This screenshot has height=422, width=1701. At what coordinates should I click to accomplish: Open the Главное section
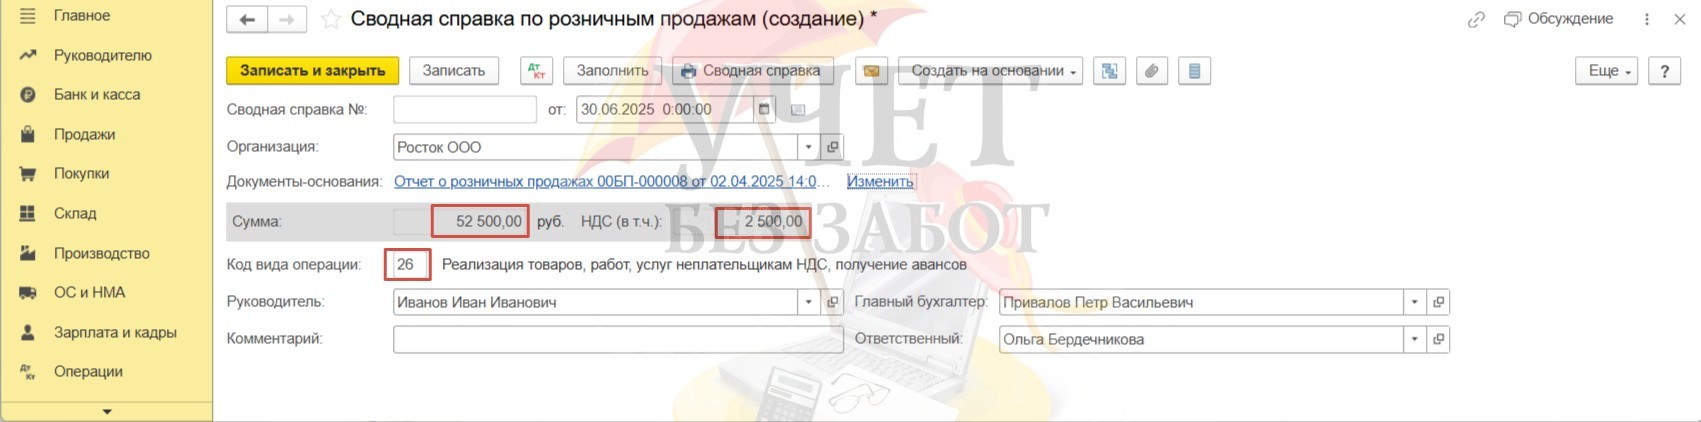(x=82, y=16)
